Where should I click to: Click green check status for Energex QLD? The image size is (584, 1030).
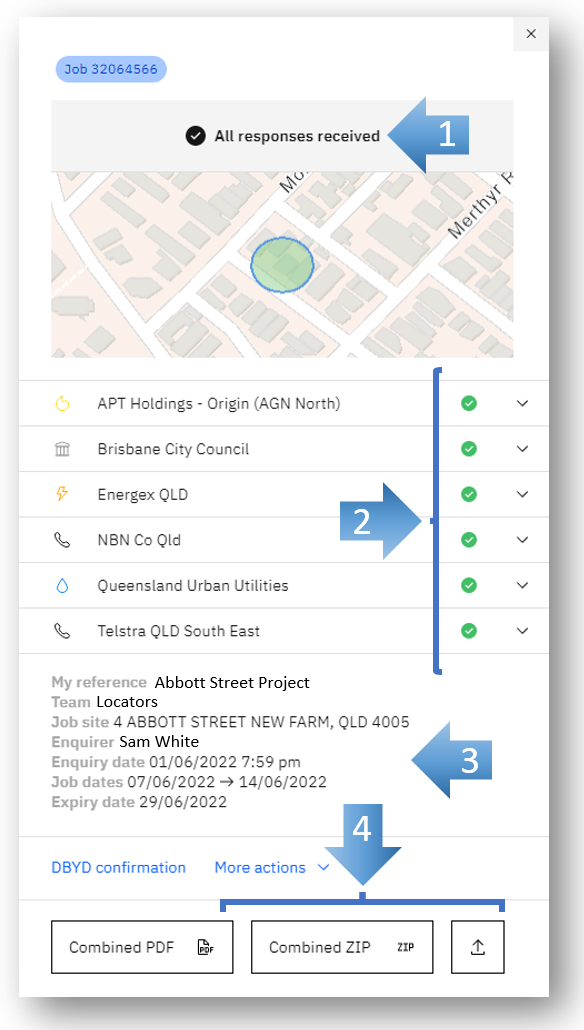468,494
